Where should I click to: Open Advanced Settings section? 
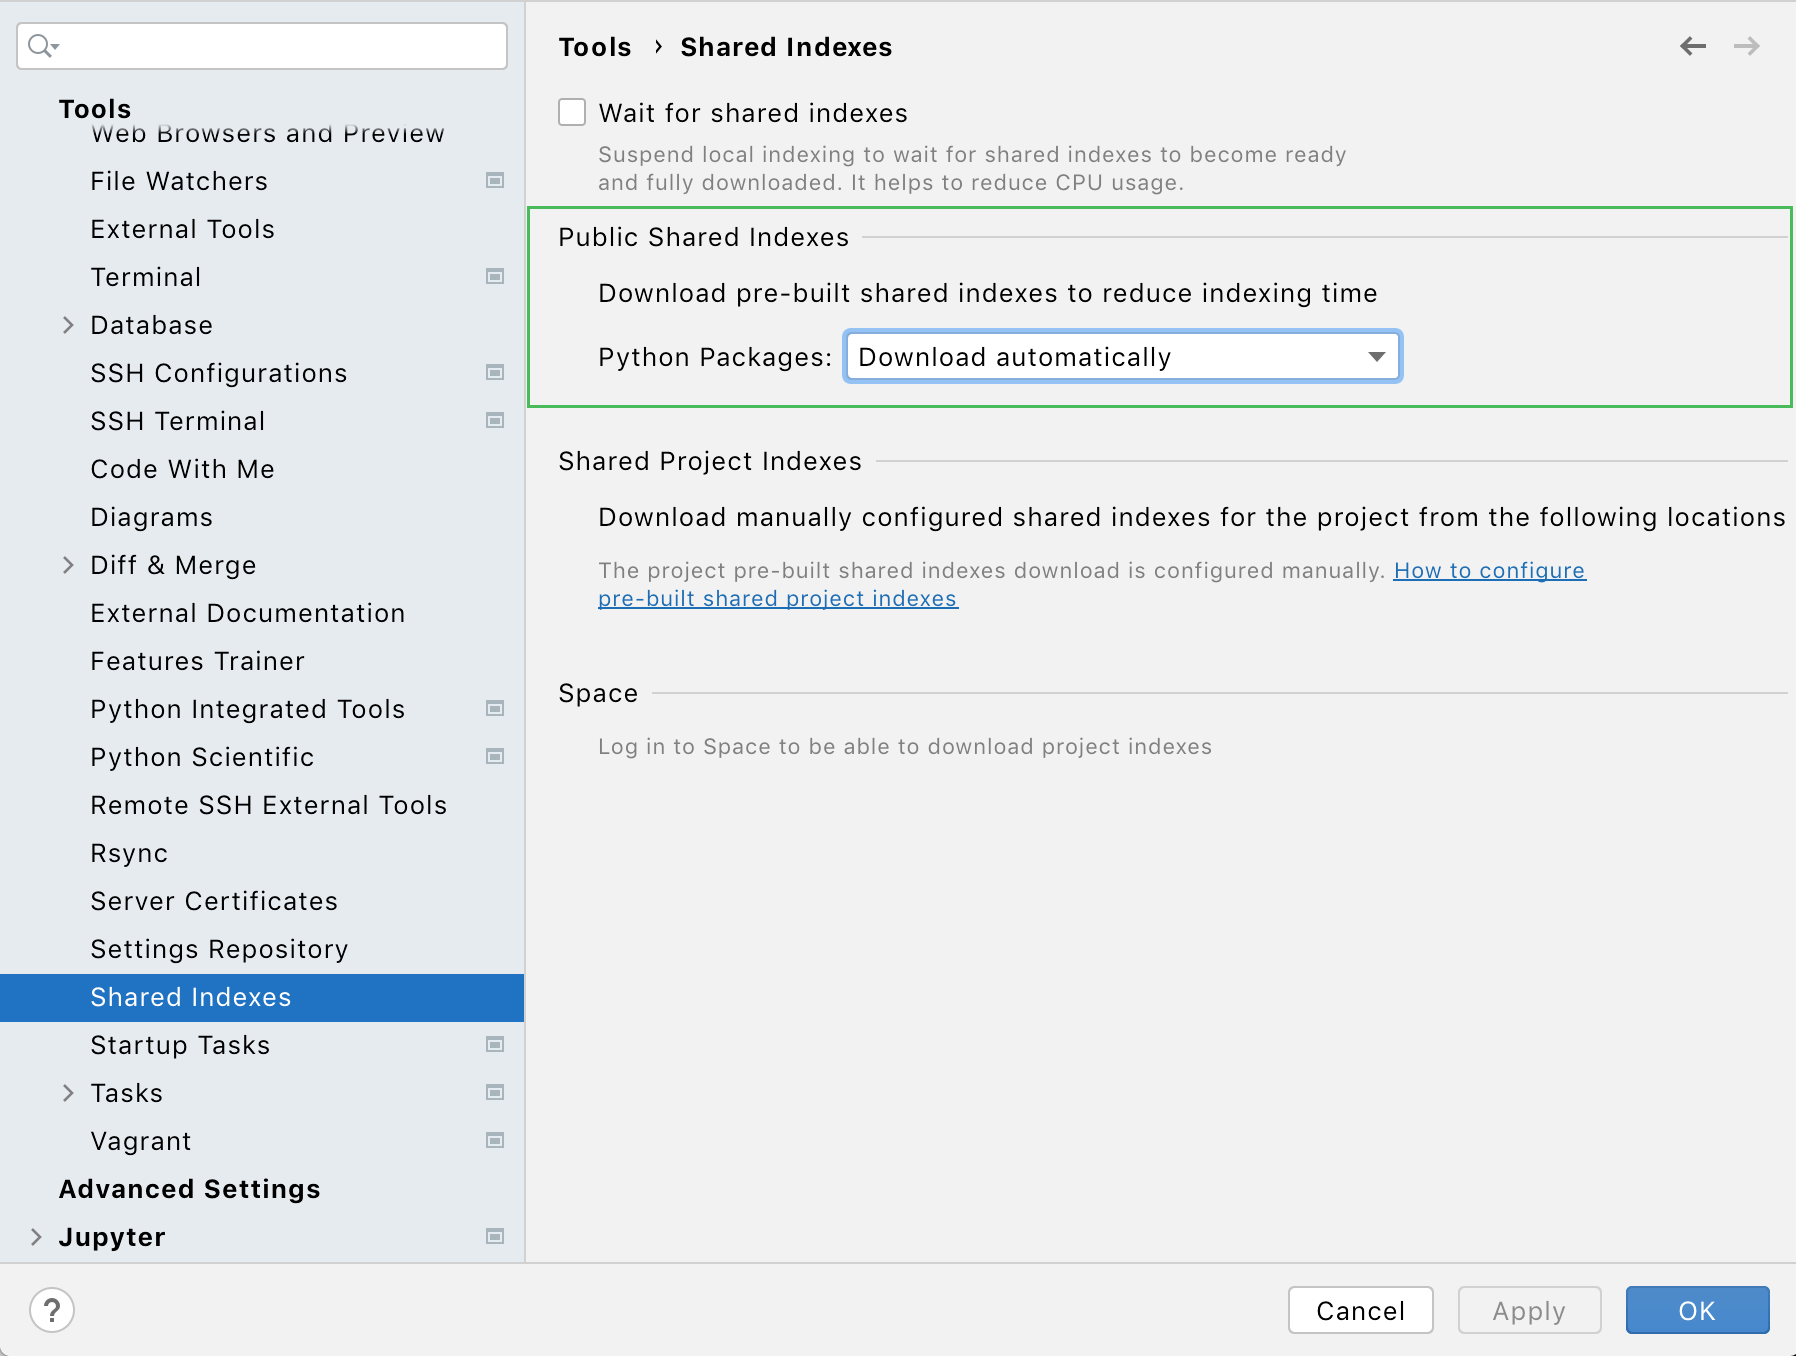(x=190, y=1188)
